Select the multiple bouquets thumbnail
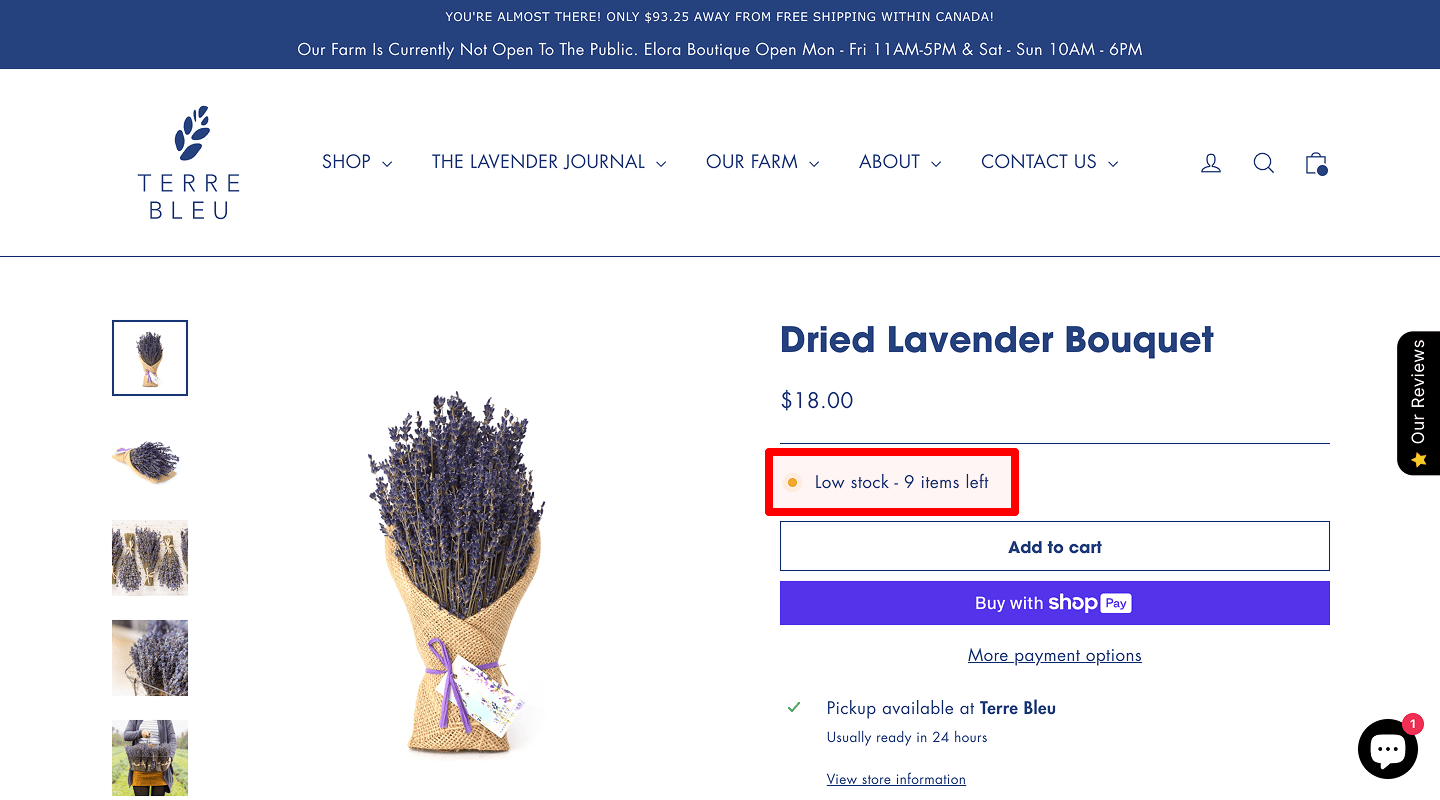1440x800 pixels. (x=150, y=558)
